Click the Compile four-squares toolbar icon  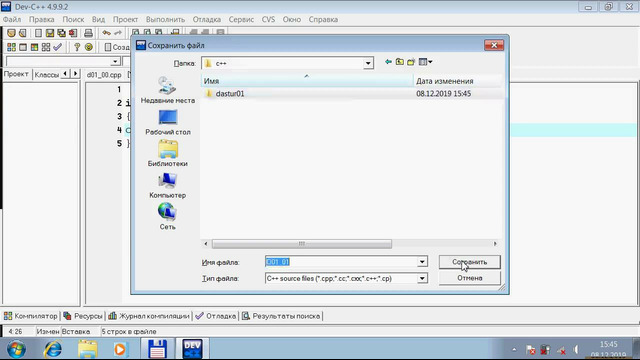[x=11, y=47]
